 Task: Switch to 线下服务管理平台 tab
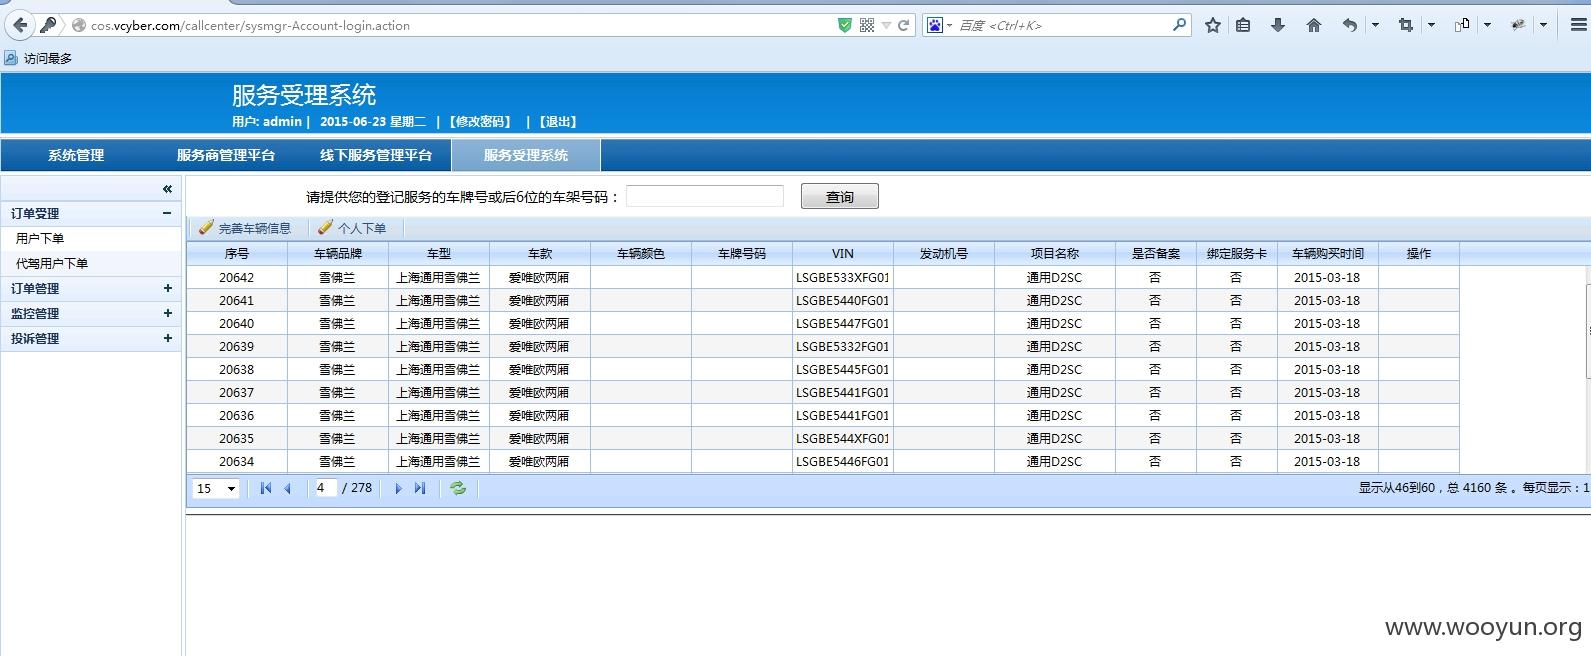coord(376,155)
